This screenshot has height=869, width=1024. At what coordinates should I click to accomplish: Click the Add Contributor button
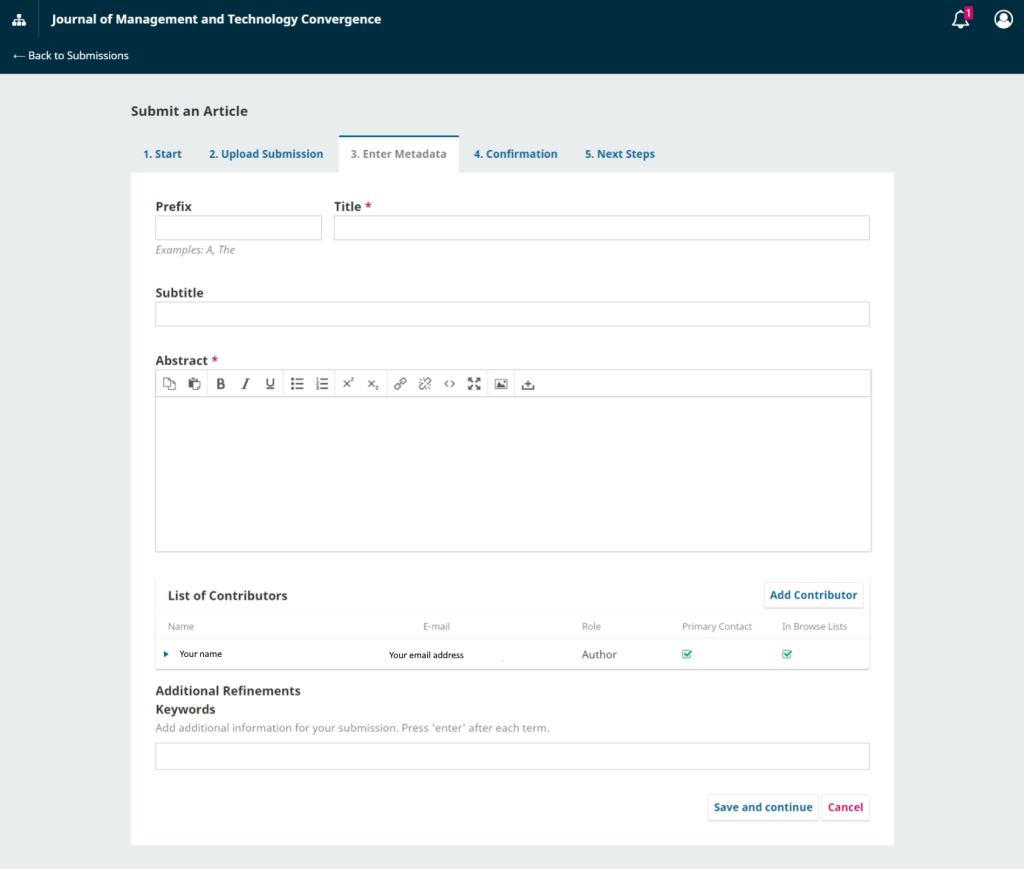[x=813, y=595]
